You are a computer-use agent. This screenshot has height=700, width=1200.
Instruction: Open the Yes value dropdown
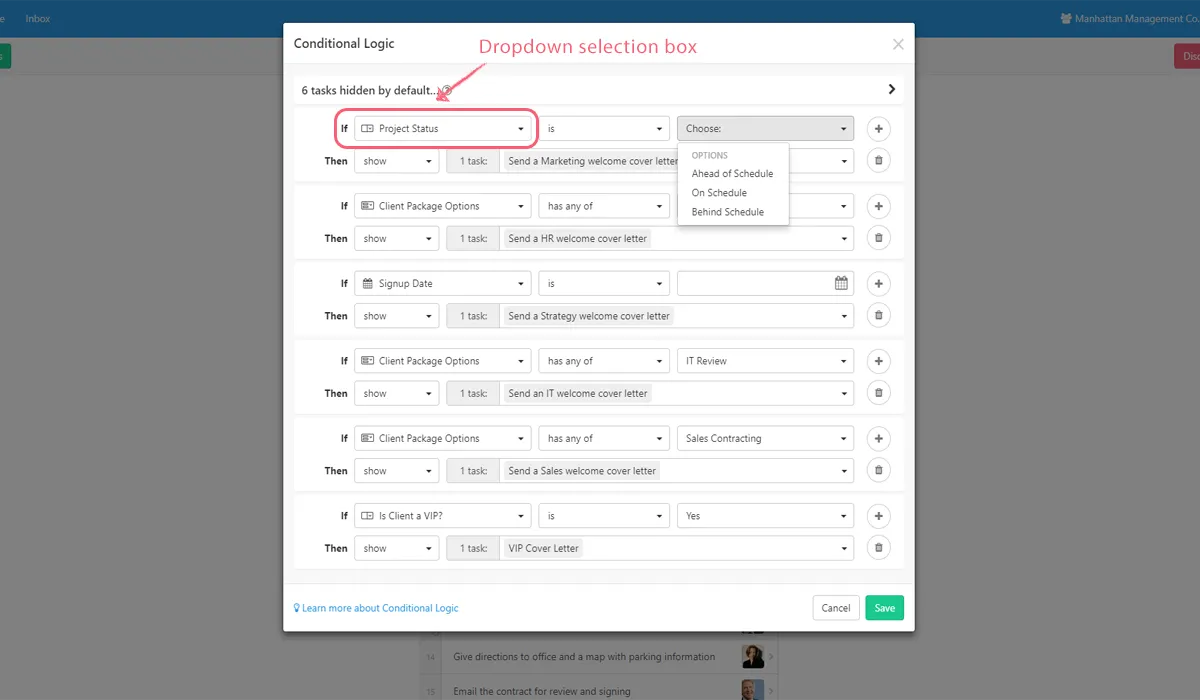point(765,516)
